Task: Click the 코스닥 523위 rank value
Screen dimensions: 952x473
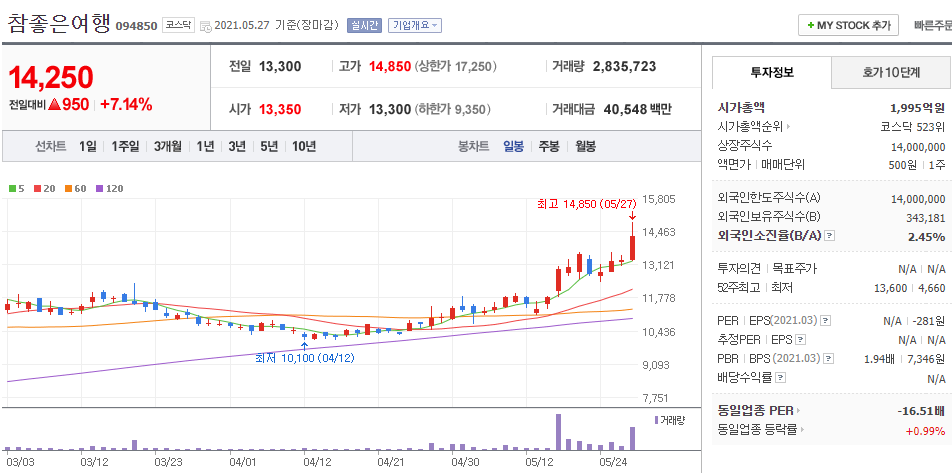Action: pos(913,127)
